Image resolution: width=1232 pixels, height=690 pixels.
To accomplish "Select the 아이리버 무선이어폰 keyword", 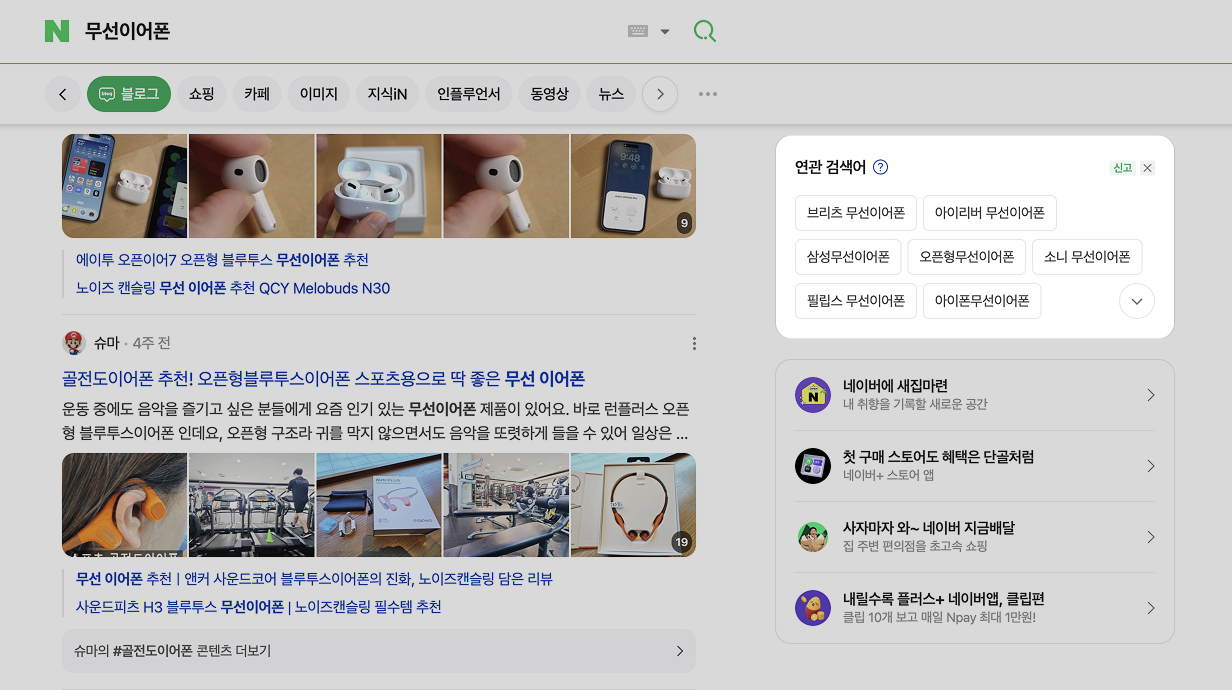I will 990,213.
